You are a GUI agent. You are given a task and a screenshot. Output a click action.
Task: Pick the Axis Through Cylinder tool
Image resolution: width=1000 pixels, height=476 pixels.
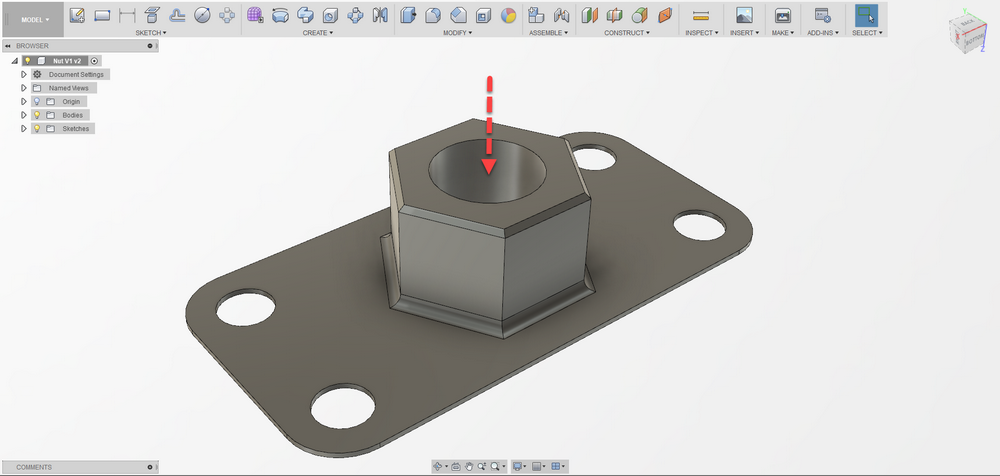click(x=640, y=15)
